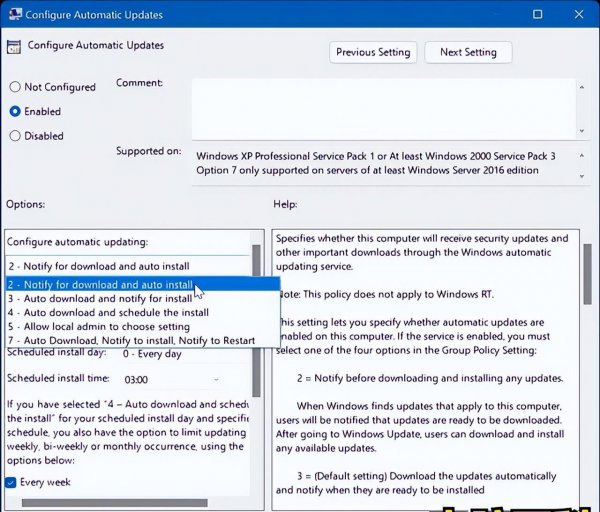Choose 3 - Auto download and notify for install
This screenshot has height=512, width=600.
pos(143,298)
